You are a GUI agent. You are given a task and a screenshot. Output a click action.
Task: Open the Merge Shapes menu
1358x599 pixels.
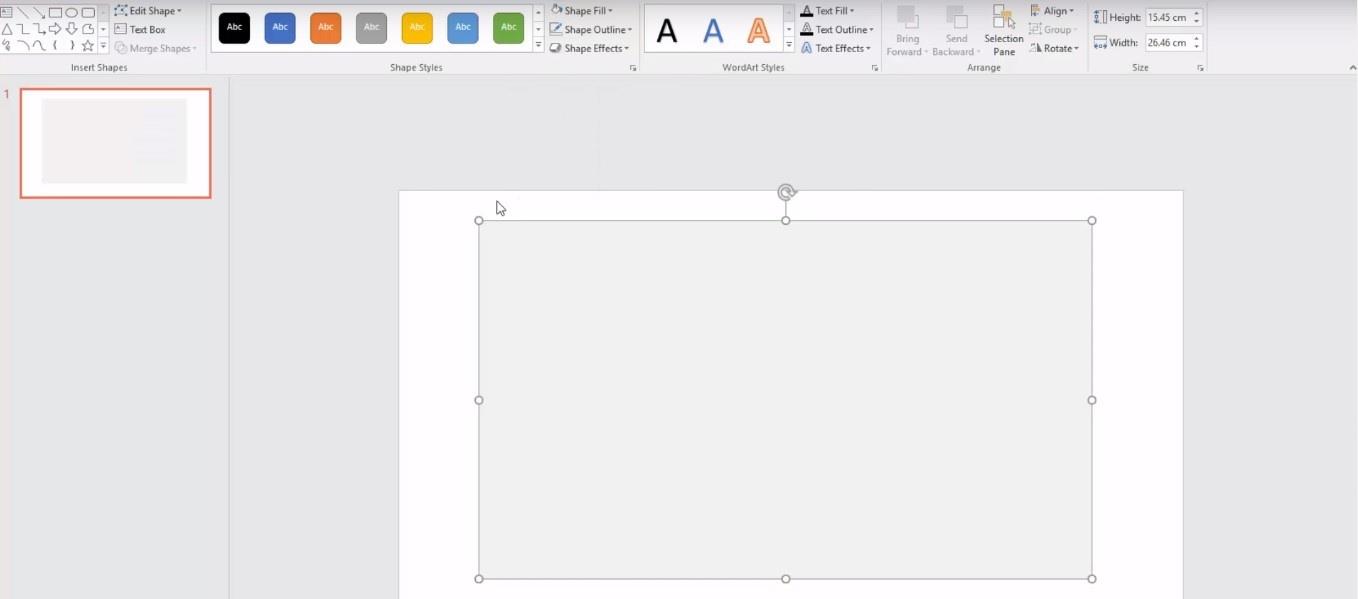point(155,48)
